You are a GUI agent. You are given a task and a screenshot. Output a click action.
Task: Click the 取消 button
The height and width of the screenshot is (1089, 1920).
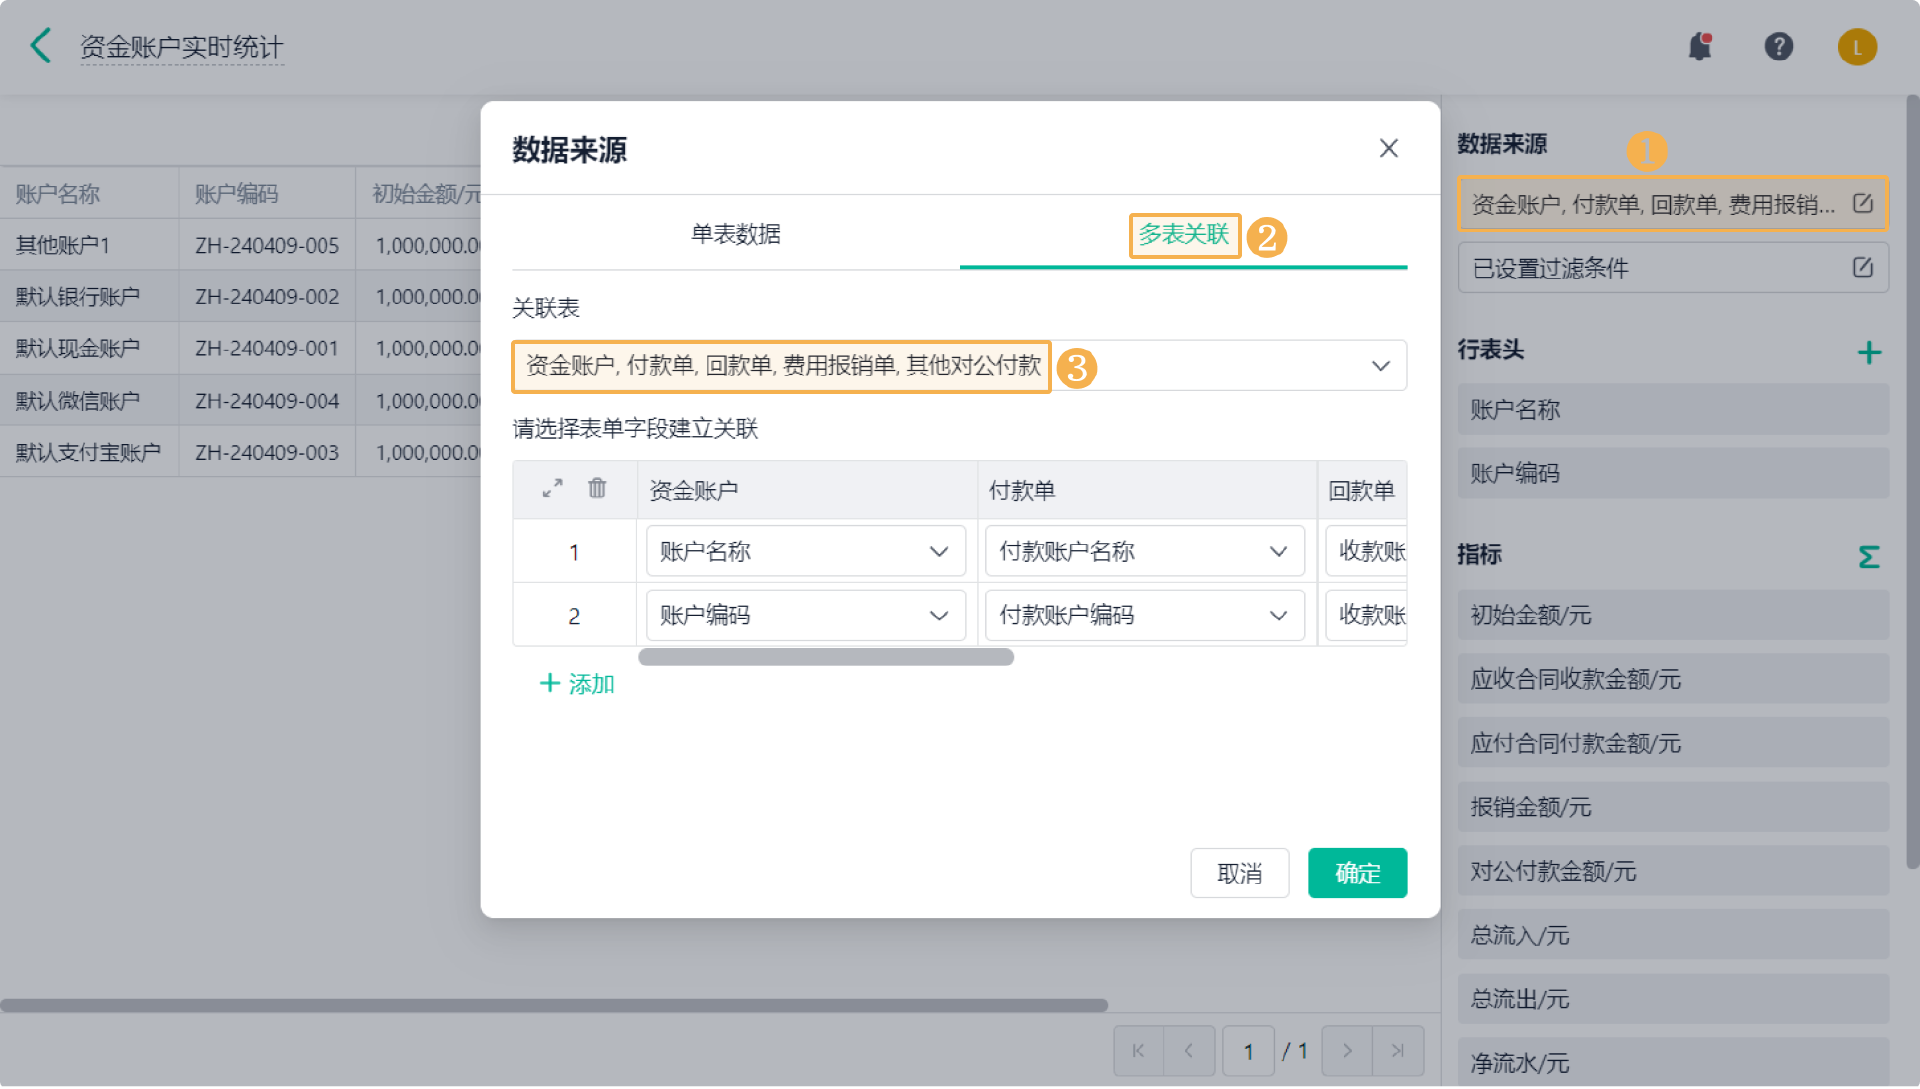pos(1239,873)
